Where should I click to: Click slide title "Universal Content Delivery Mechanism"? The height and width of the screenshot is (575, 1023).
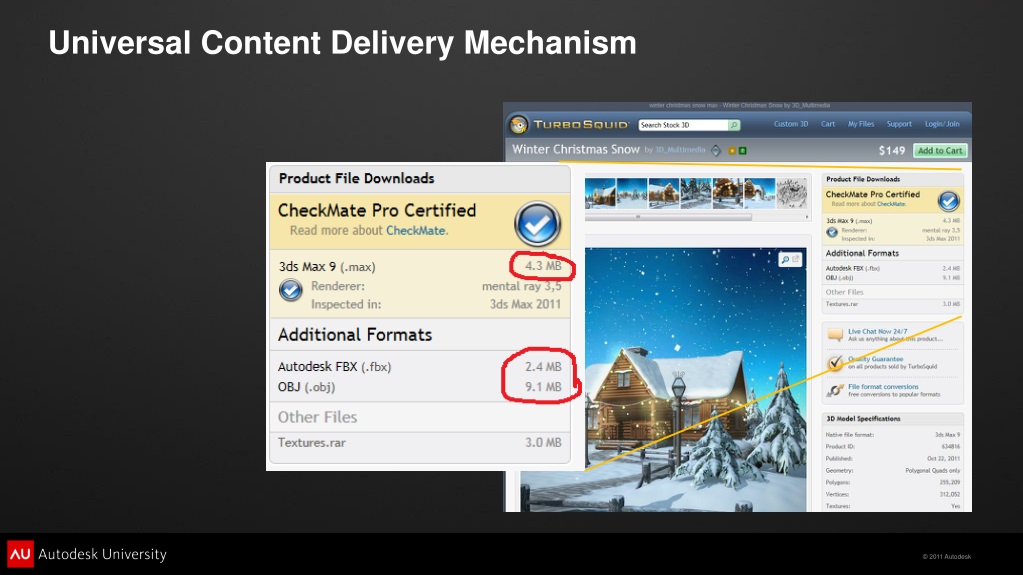[x=343, y=42]
